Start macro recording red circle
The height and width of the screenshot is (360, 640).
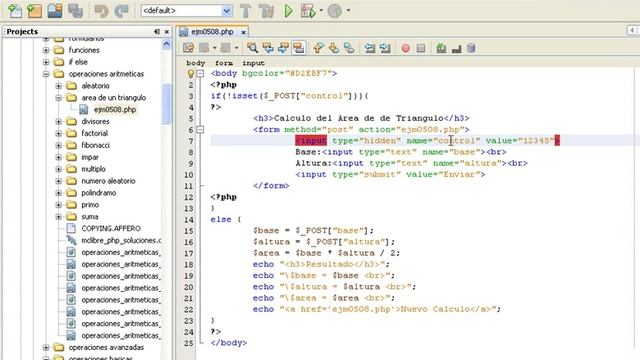tap(405, 48)
